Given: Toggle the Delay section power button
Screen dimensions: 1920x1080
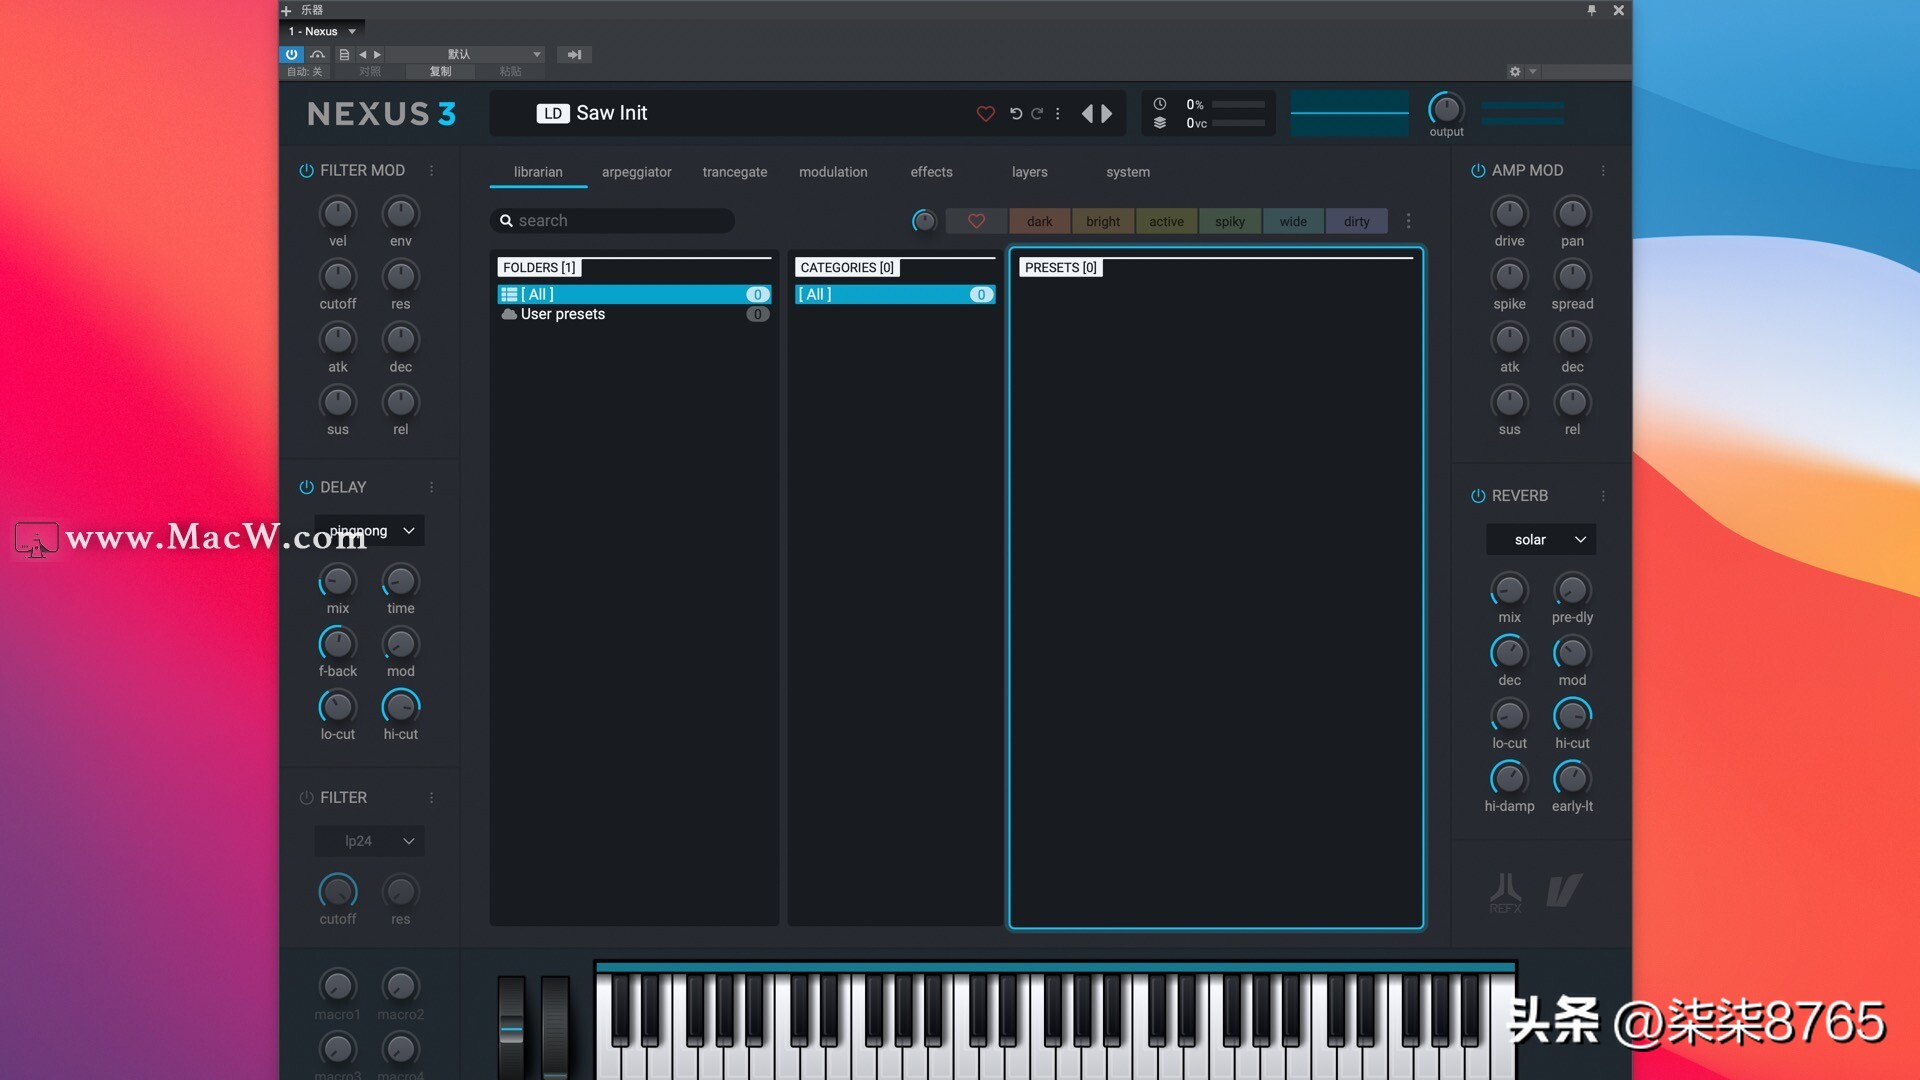Looking at the screenshot, I should click(305, 487).
